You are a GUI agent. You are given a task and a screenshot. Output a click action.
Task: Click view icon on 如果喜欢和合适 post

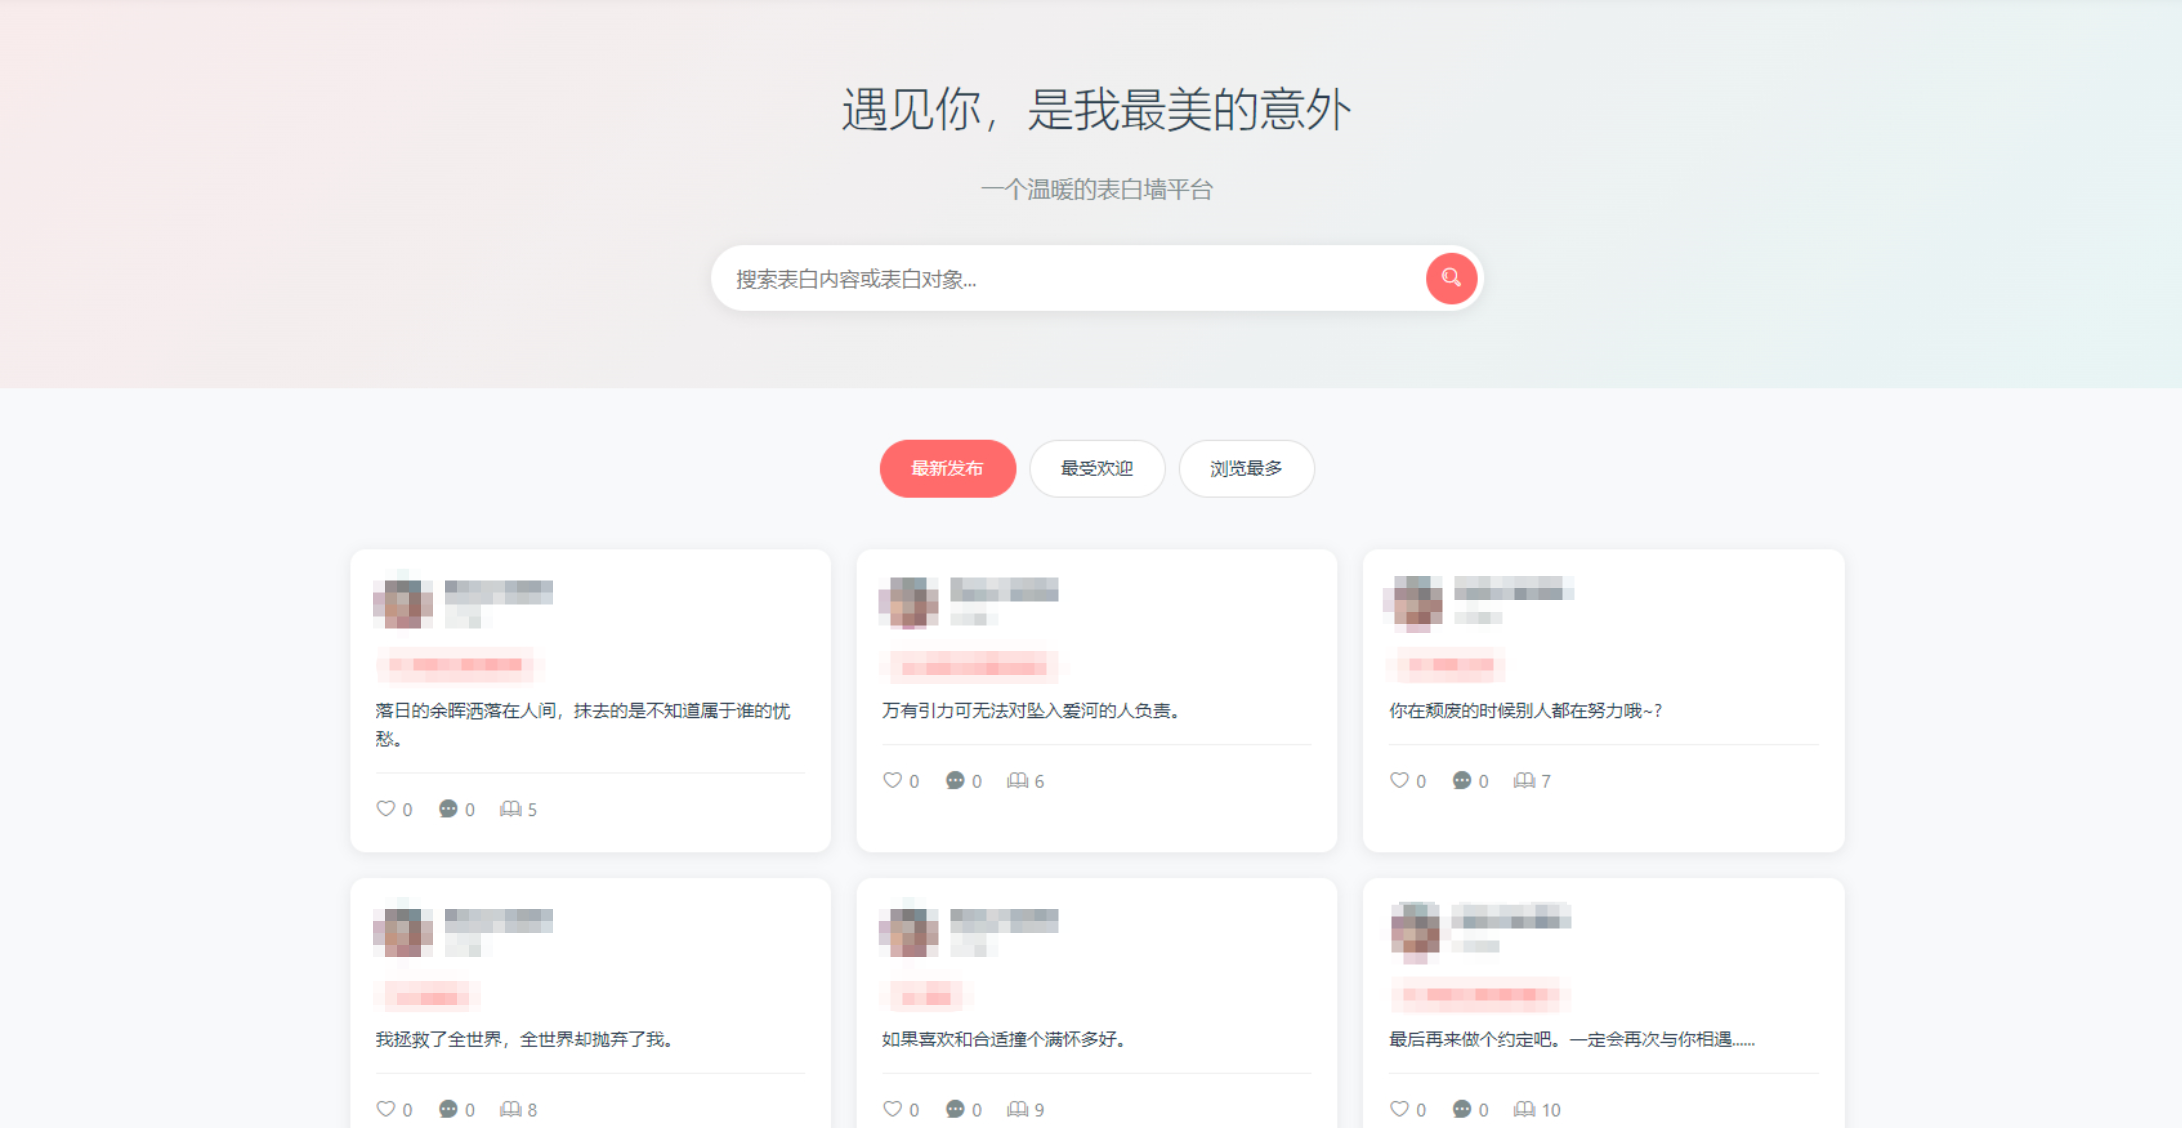1017,1108
